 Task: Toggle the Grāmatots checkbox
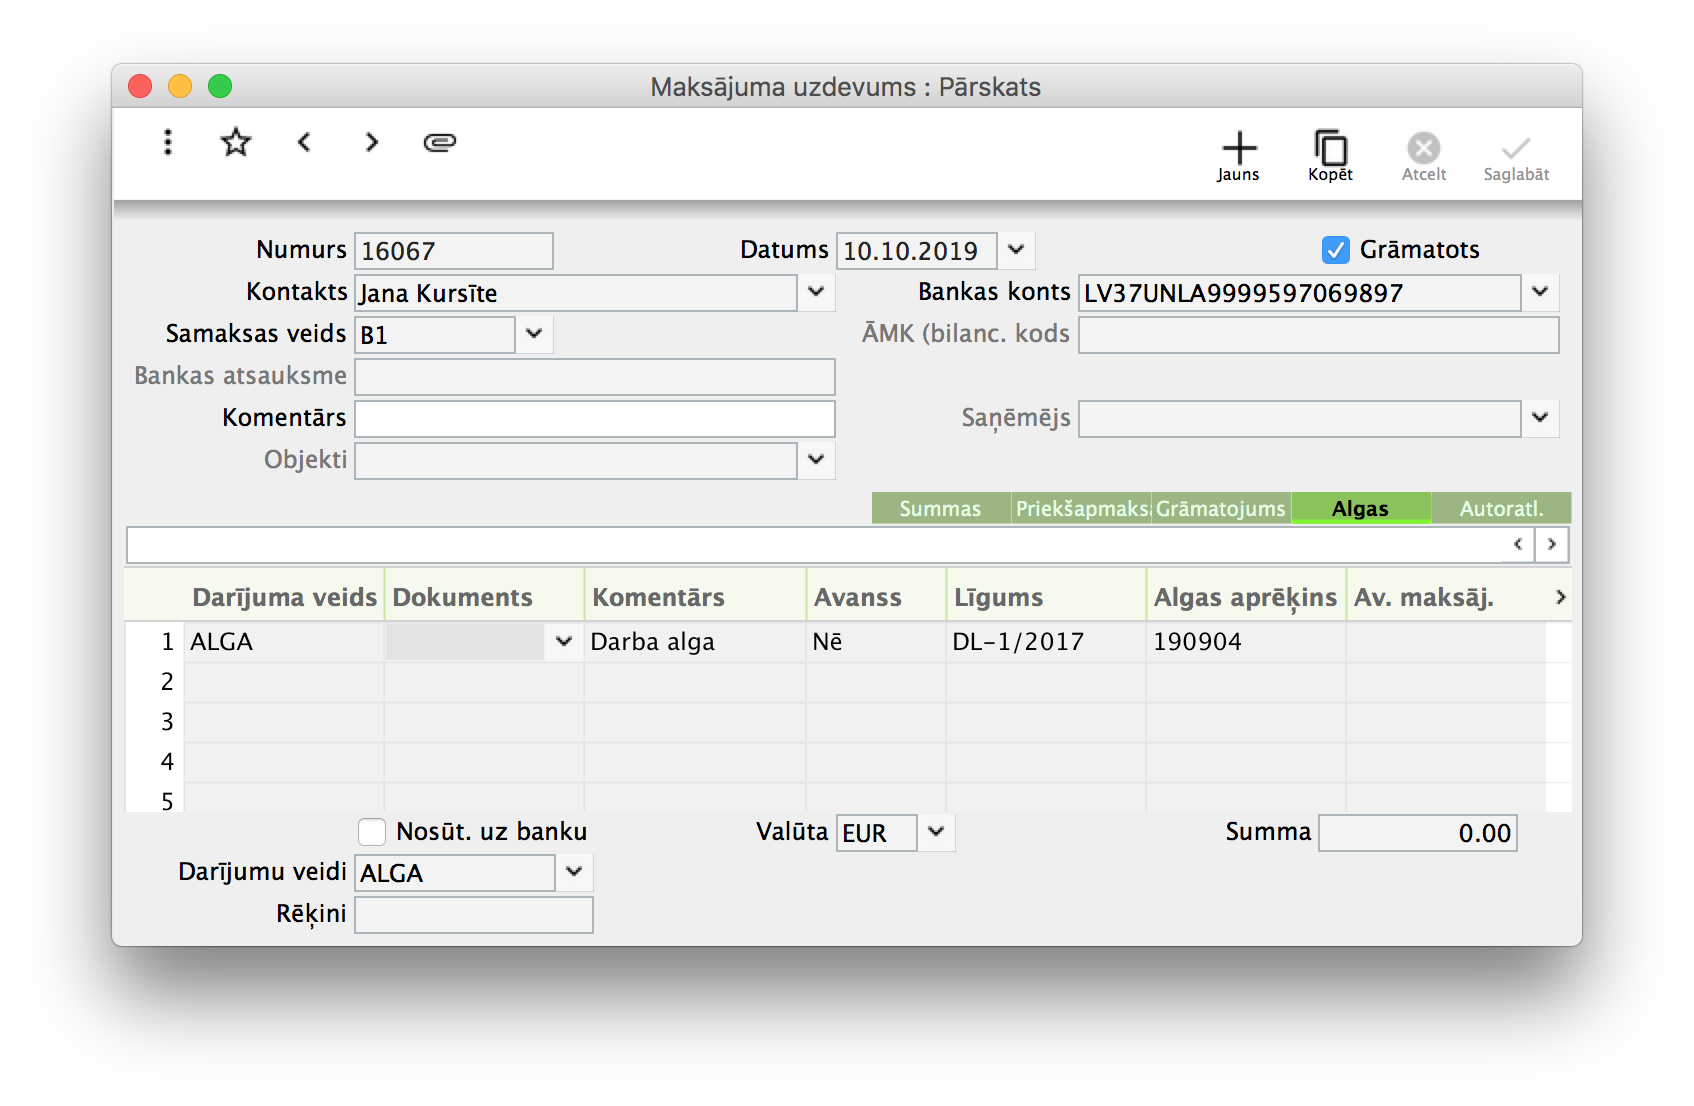1336,250
